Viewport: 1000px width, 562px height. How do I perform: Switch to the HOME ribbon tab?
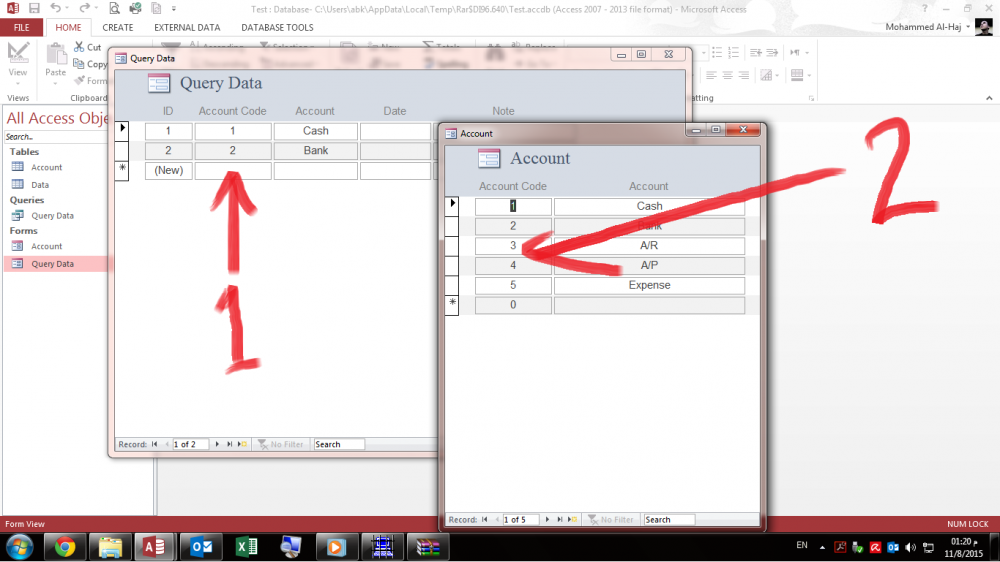tap(68, 27)
